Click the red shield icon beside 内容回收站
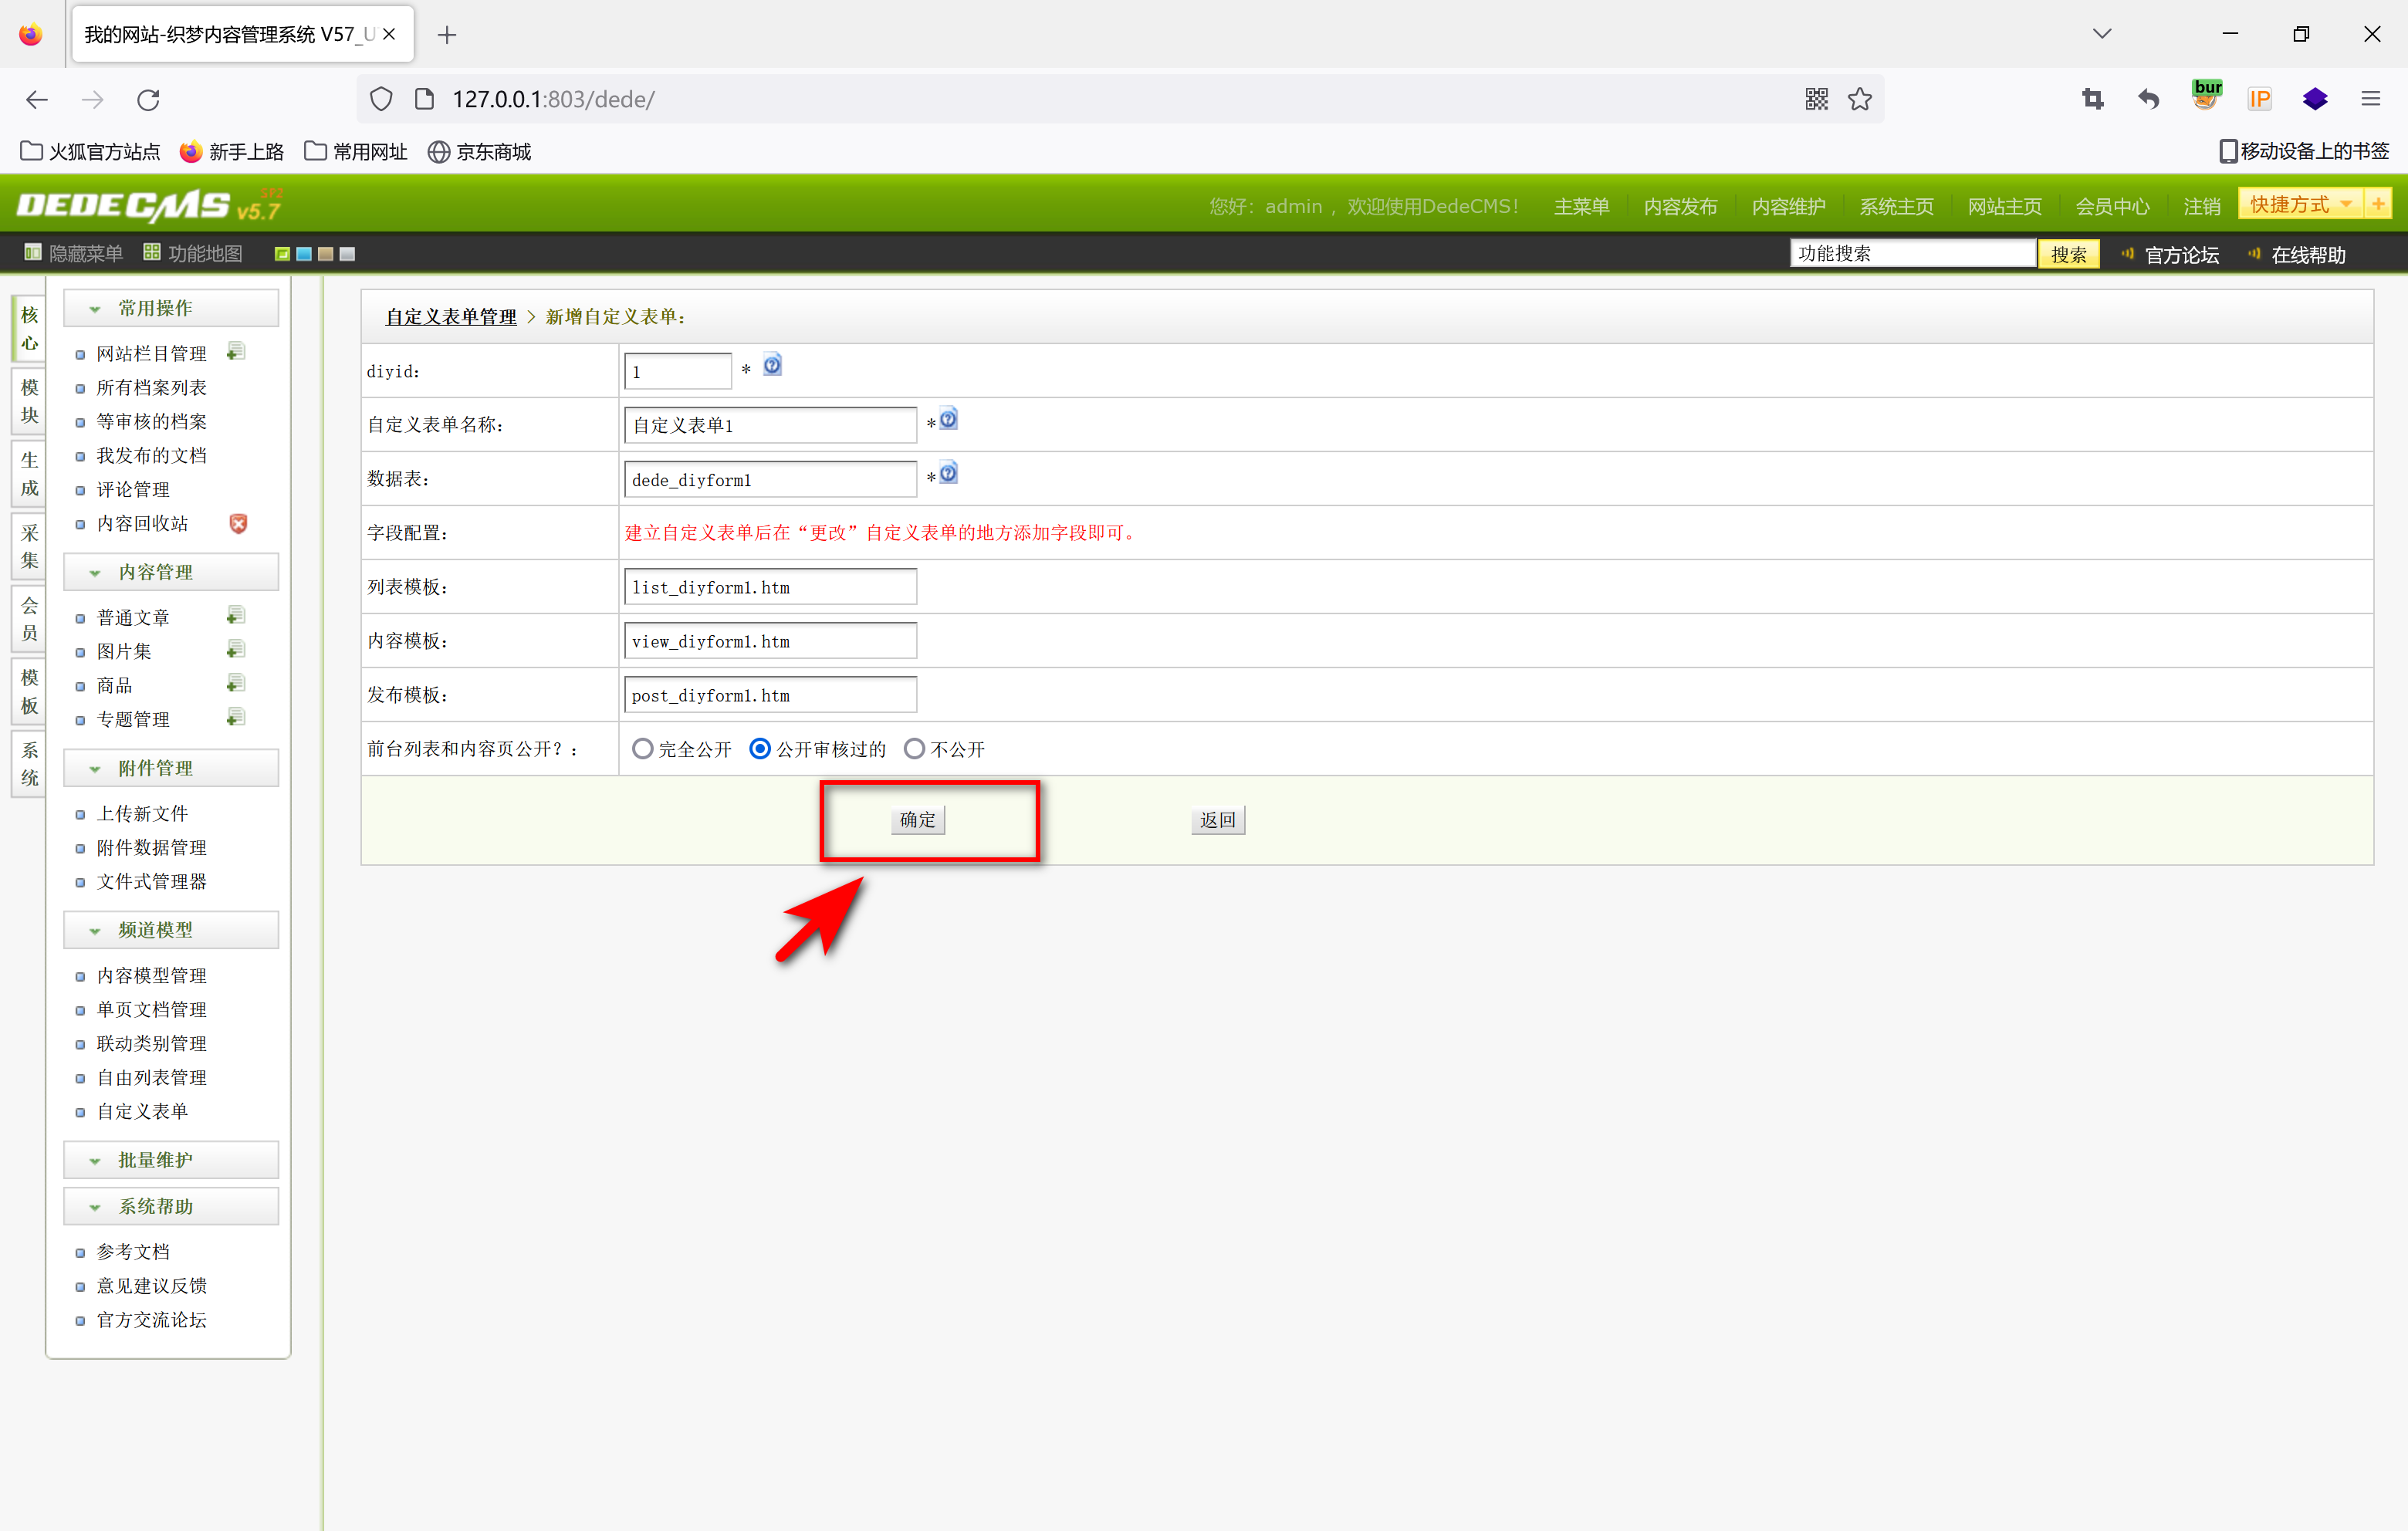2408x1531 pixels. tap(238, 523)
